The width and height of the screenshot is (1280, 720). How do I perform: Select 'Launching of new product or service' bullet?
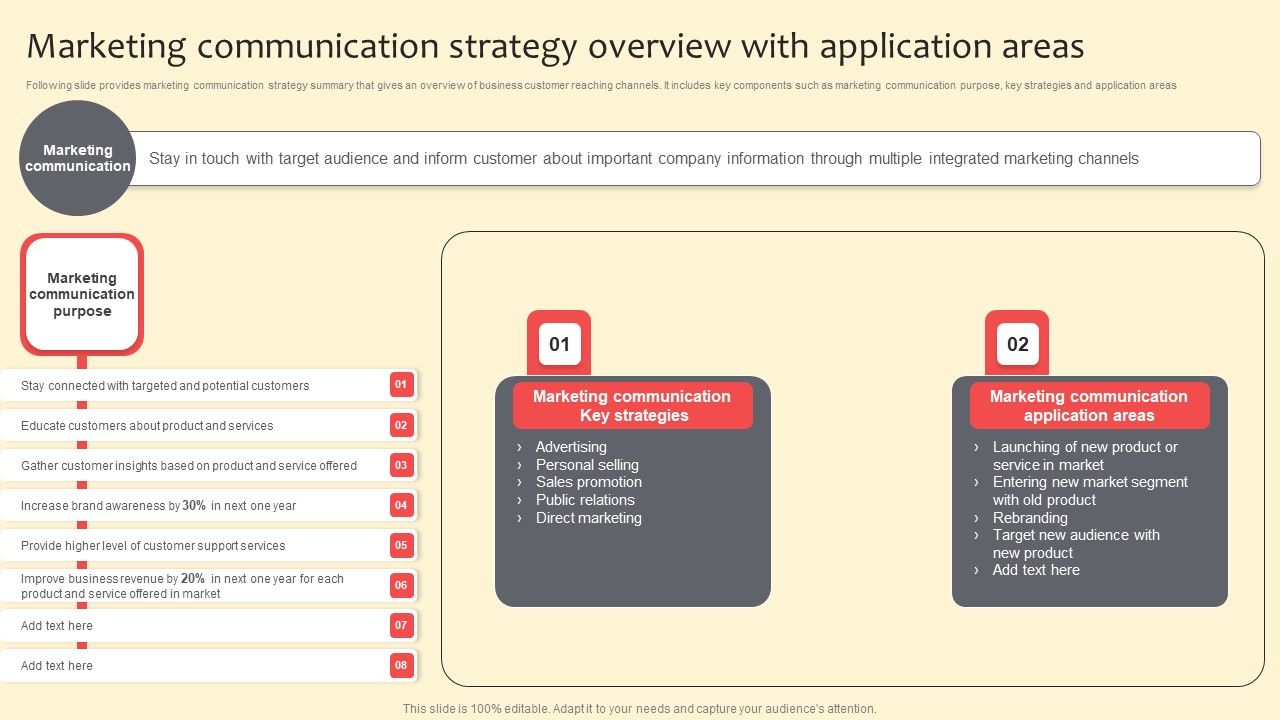pyautogui.click(x=1085, y=456)
